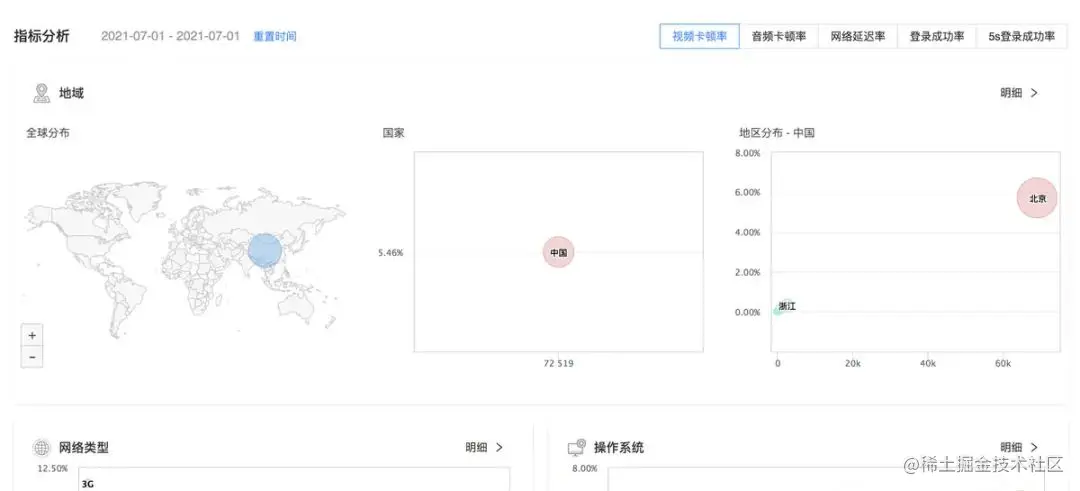
Task: Zoom in the world map with plus button
Action: [32, 336]
